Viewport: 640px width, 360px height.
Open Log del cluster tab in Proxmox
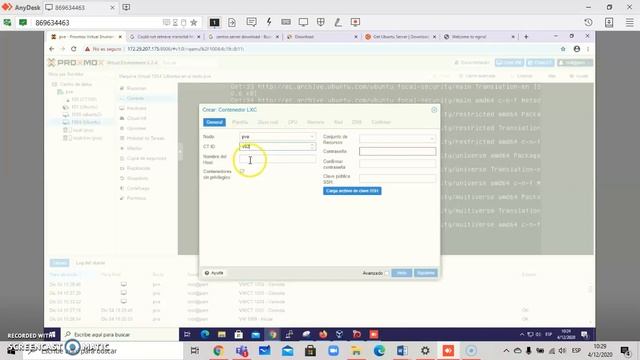point(90,263)
